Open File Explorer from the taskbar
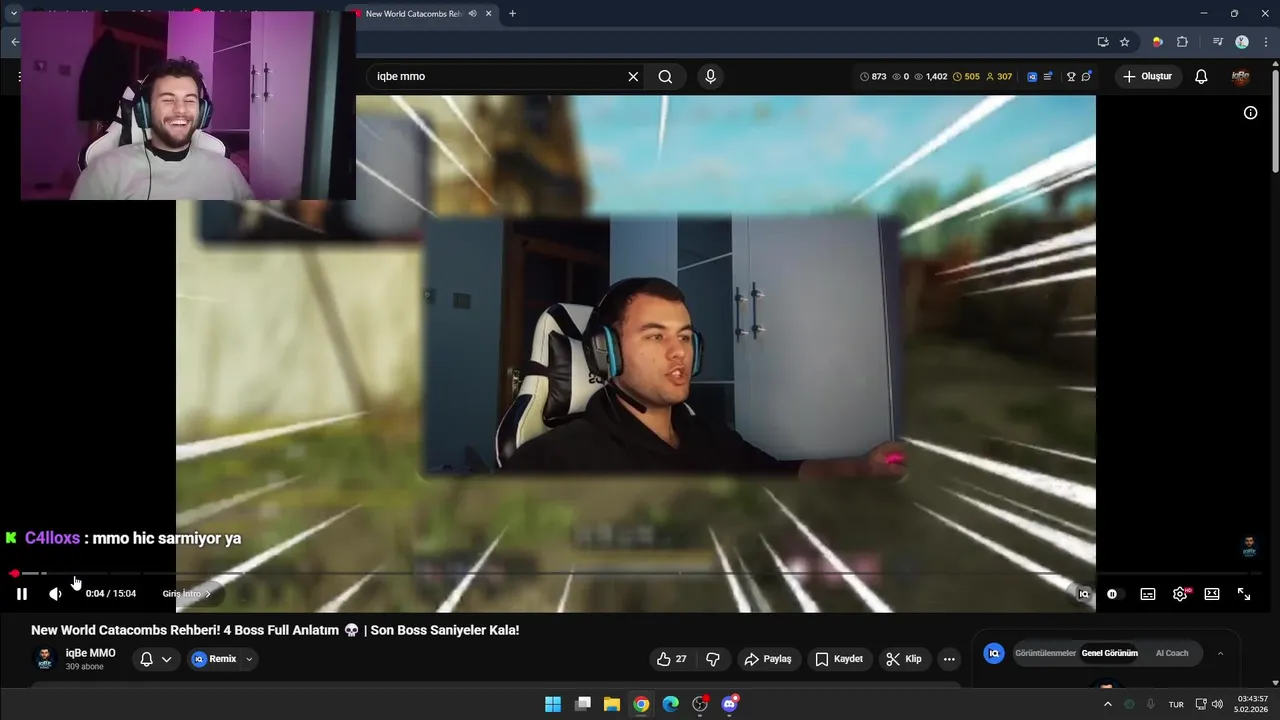Image resolution: width=1280 pixels, height=720 pixels. [612, 704]
